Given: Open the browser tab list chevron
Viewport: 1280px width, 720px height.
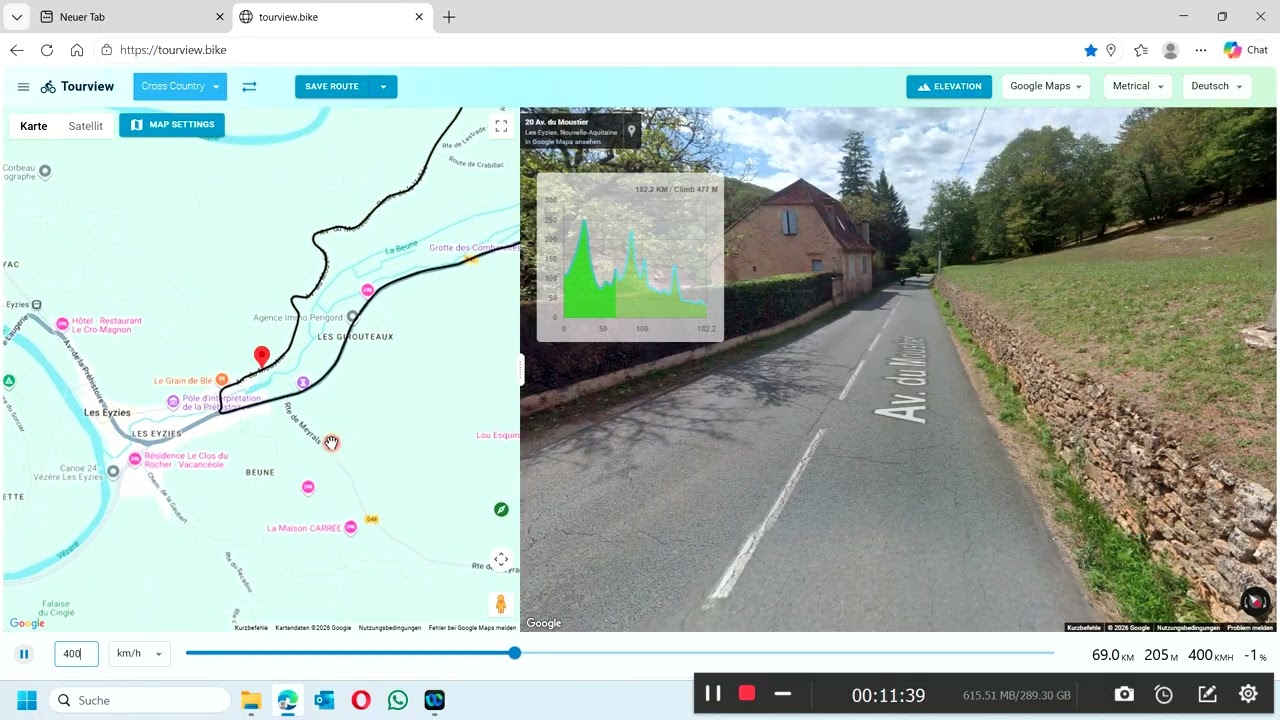Looking at the screenshot, I should [16, 17].
